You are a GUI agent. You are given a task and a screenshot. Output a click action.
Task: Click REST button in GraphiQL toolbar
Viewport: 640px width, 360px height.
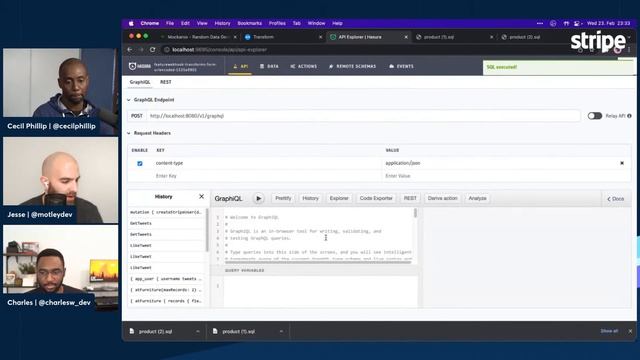[410, 198]
